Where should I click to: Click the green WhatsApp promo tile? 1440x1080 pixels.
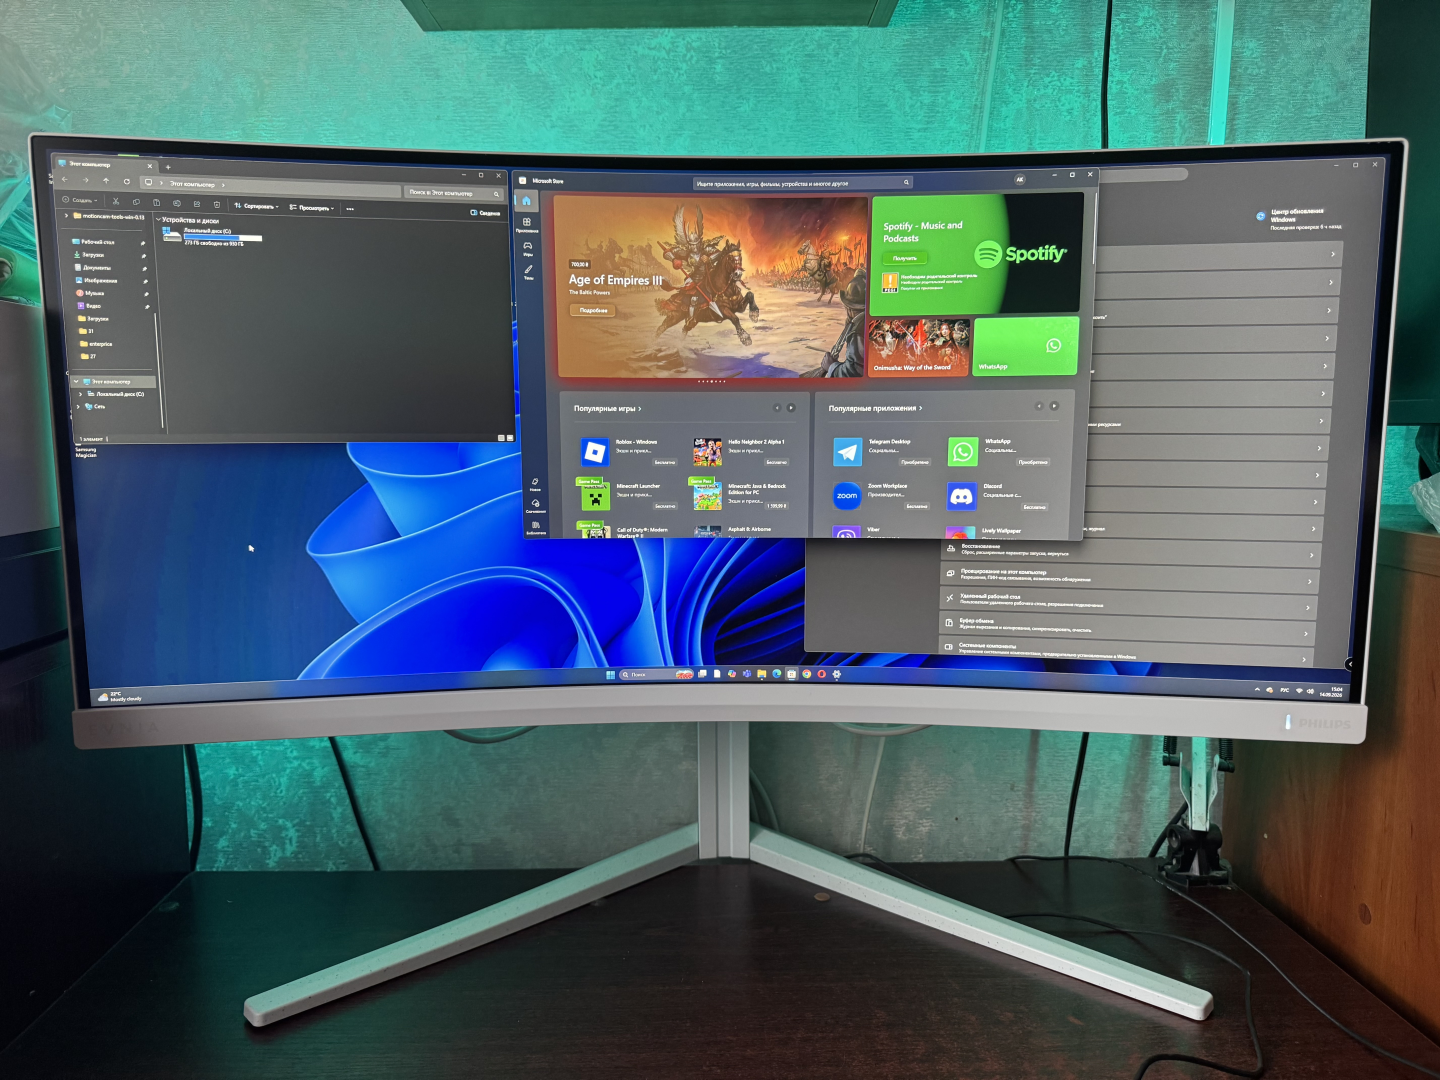point(1026,346)
